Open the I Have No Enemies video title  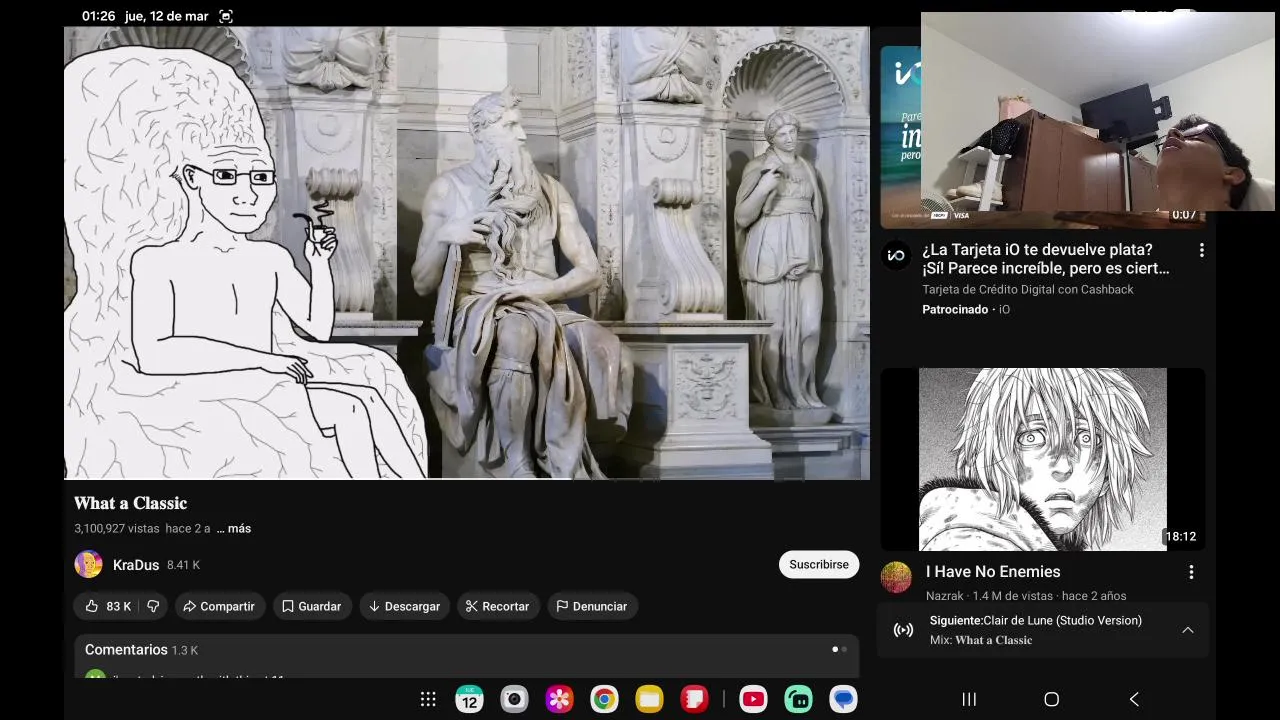click(x=993, y=571)
